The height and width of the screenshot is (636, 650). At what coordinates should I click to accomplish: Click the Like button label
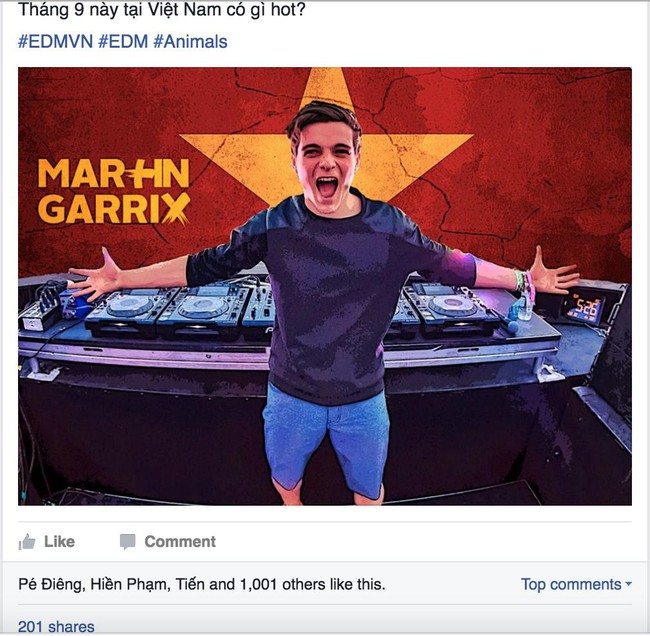click(59, 541)
